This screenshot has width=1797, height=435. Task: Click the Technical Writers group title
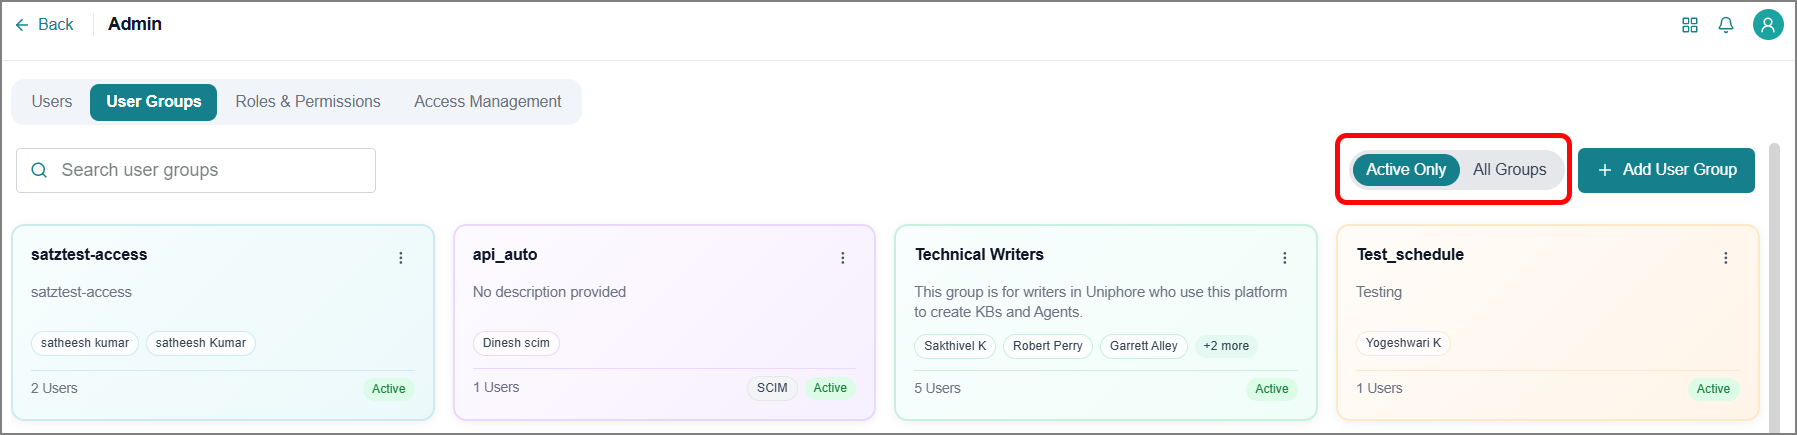point(979,255)
